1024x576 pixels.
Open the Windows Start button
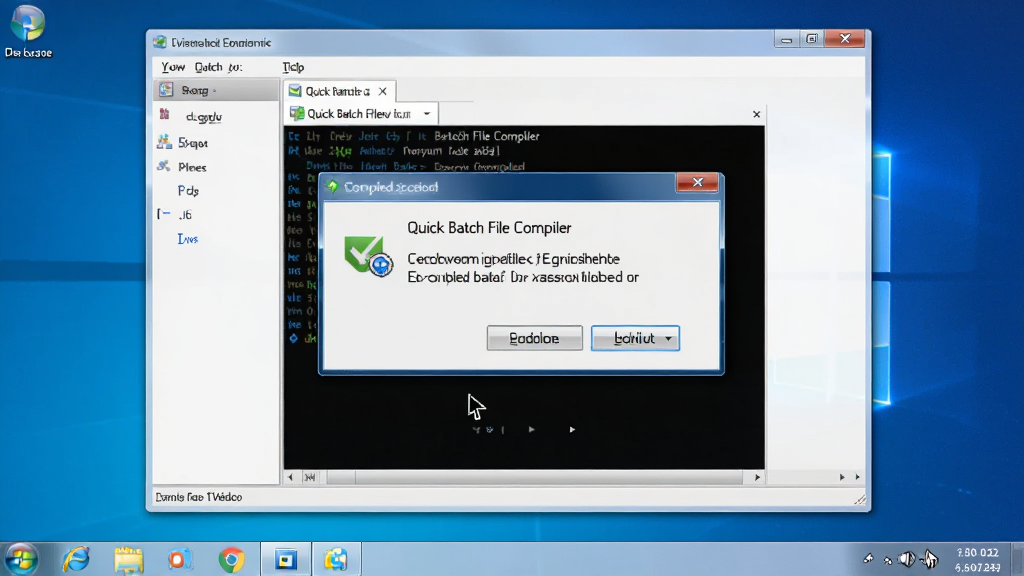point(20,560)
